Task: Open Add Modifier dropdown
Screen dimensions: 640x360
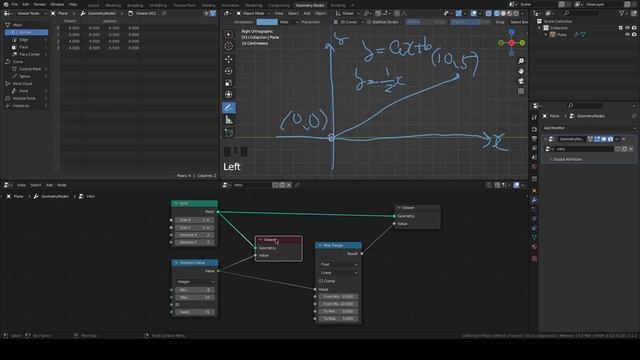Action: pos(588,128)
